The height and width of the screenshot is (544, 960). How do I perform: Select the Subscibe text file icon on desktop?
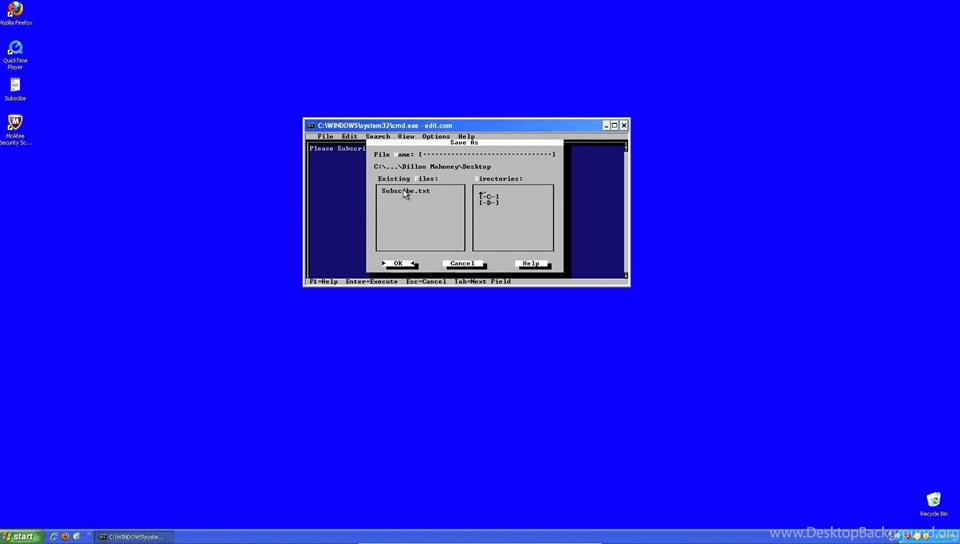[15, 87]
